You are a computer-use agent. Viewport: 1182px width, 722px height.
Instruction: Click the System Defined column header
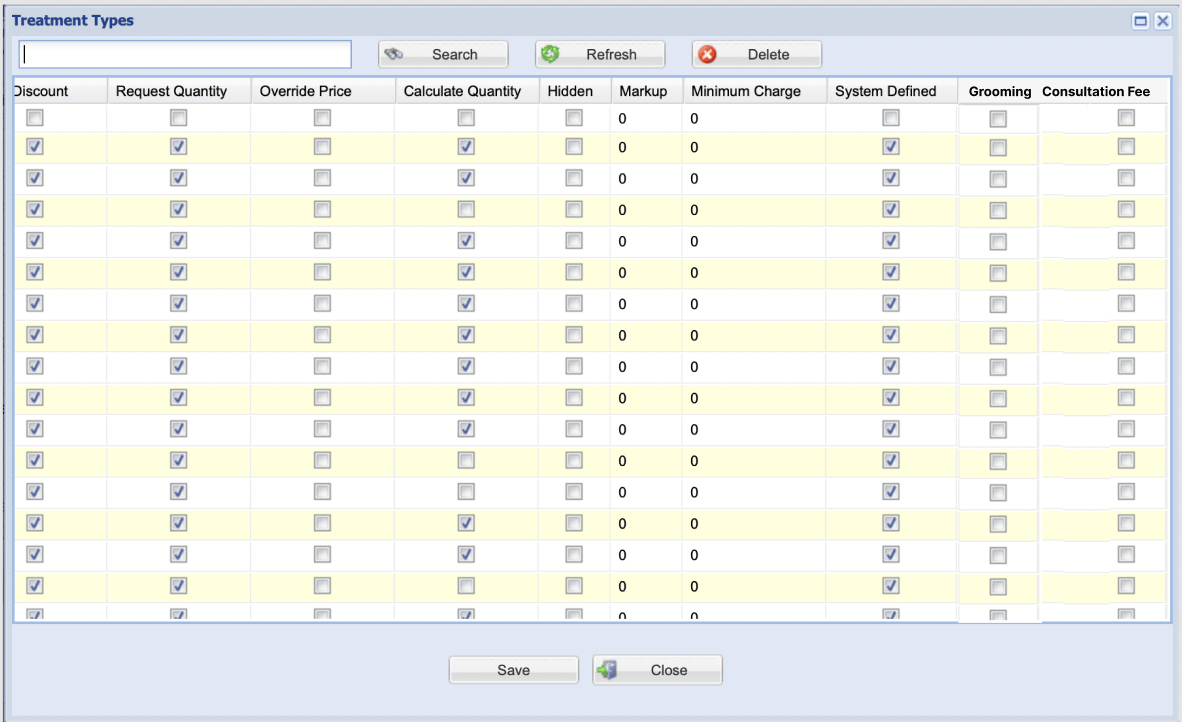[x=892, y=91]
